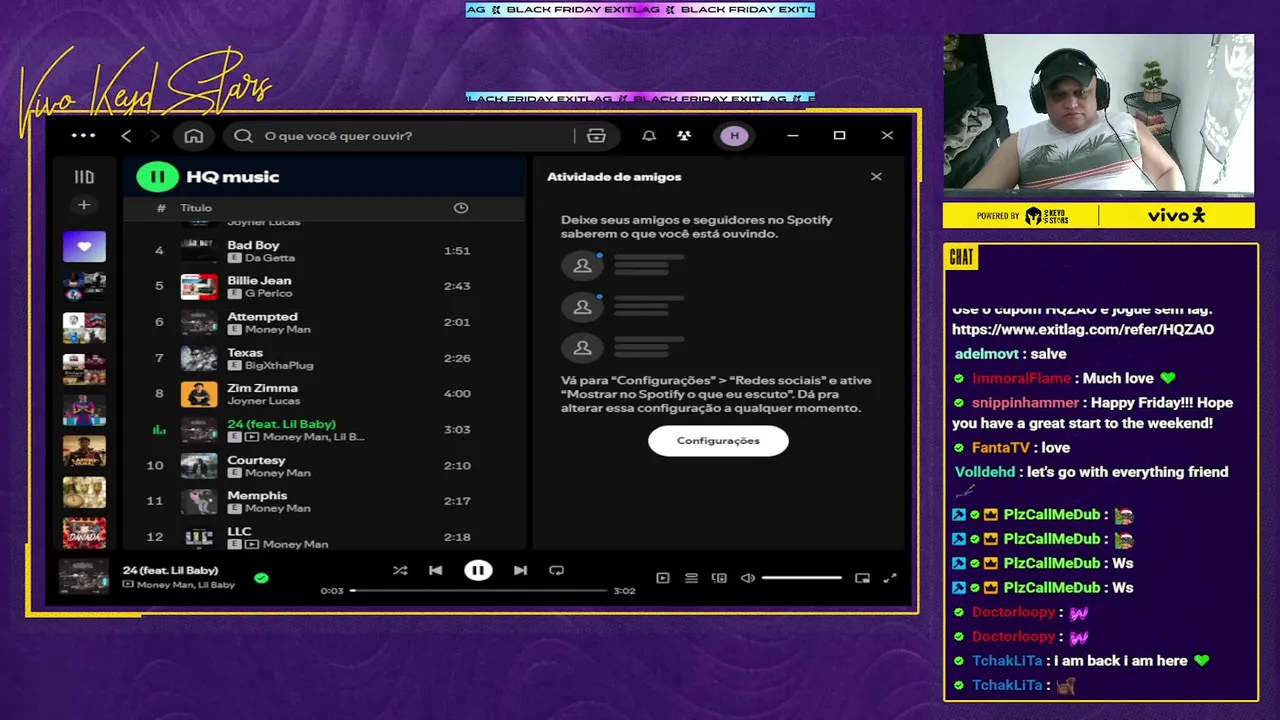
Task: Mute with the volume speaker icon
Action: coord(747,578)
